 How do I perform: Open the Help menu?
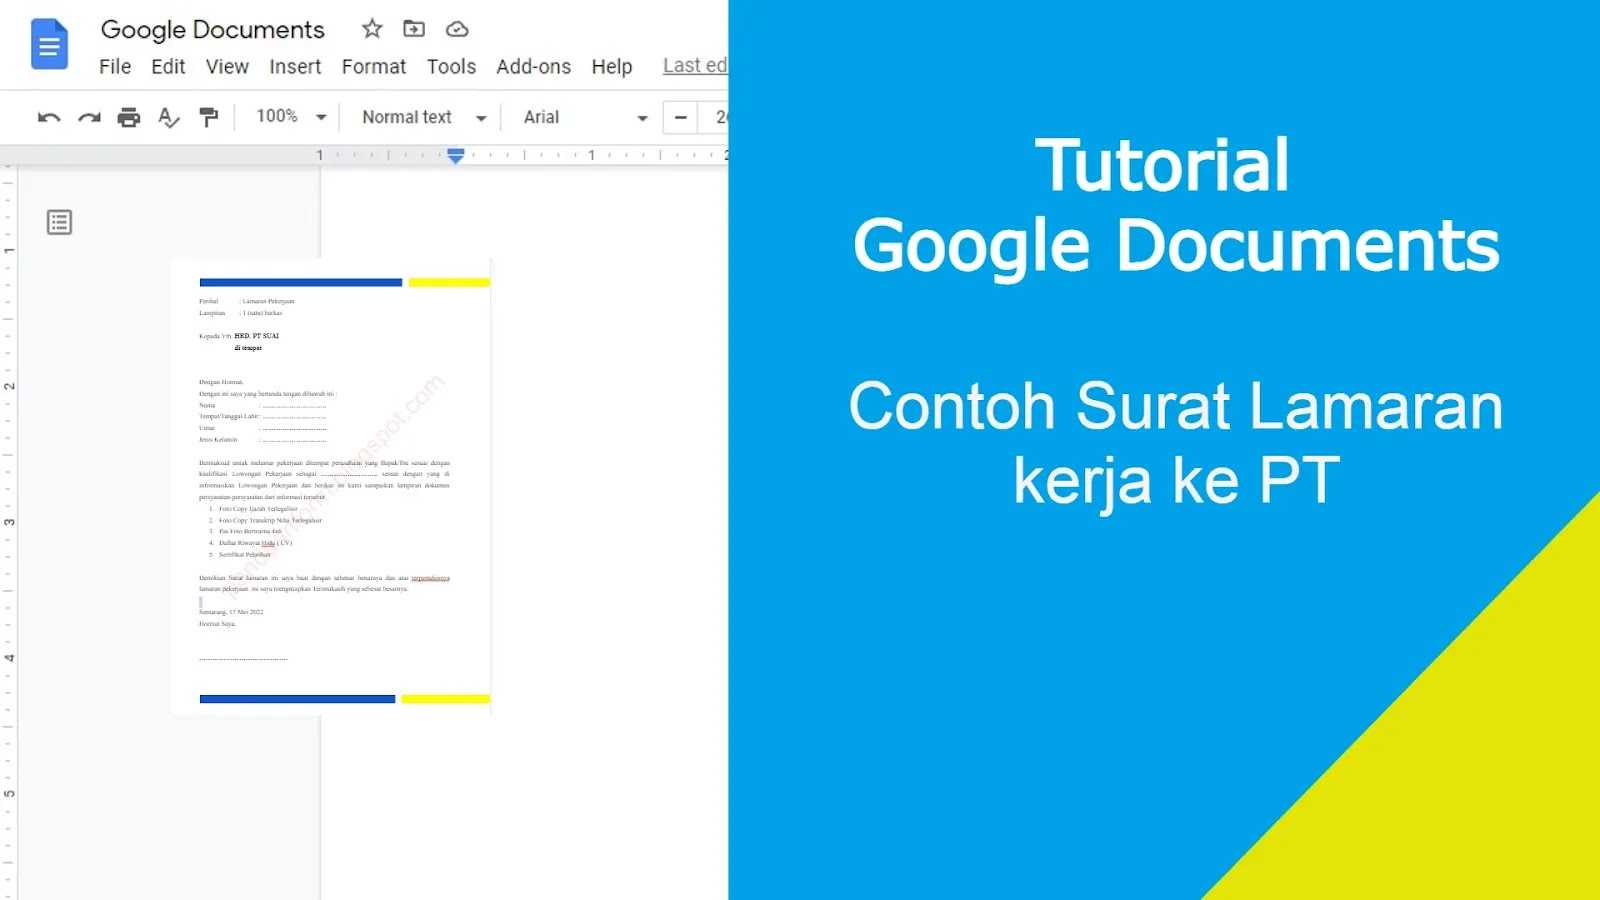[x=612, y=67]
